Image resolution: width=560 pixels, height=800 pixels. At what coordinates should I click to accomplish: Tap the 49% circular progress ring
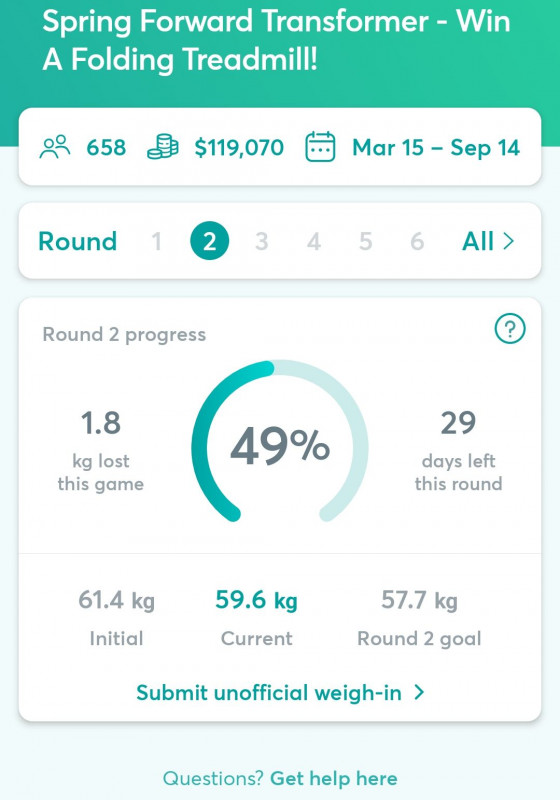tap(280, 441)
